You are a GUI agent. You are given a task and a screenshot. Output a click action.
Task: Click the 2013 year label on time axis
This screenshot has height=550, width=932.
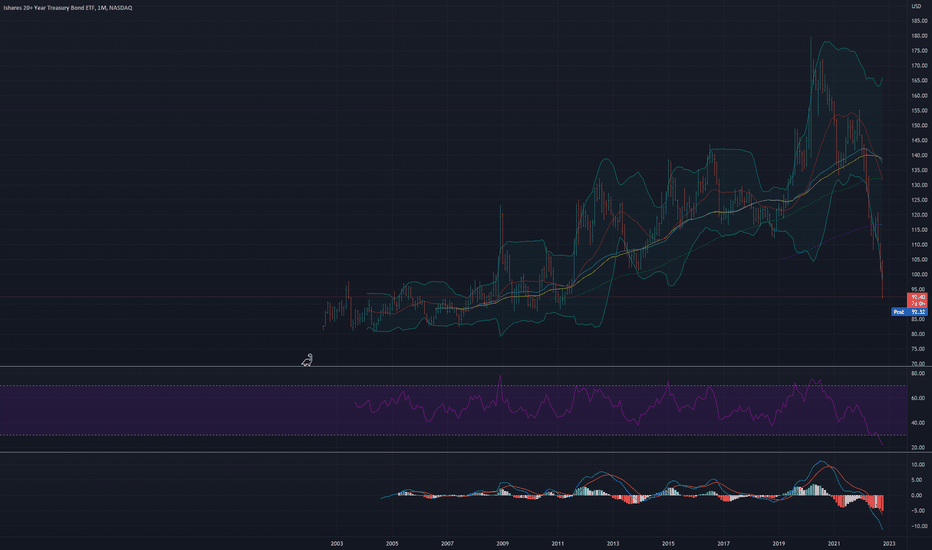(x=613, y=543)
